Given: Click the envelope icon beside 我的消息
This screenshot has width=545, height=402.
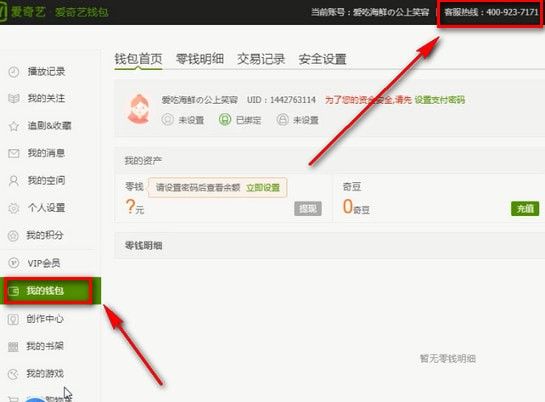Looking at the screenshot, I should (14, 153).
